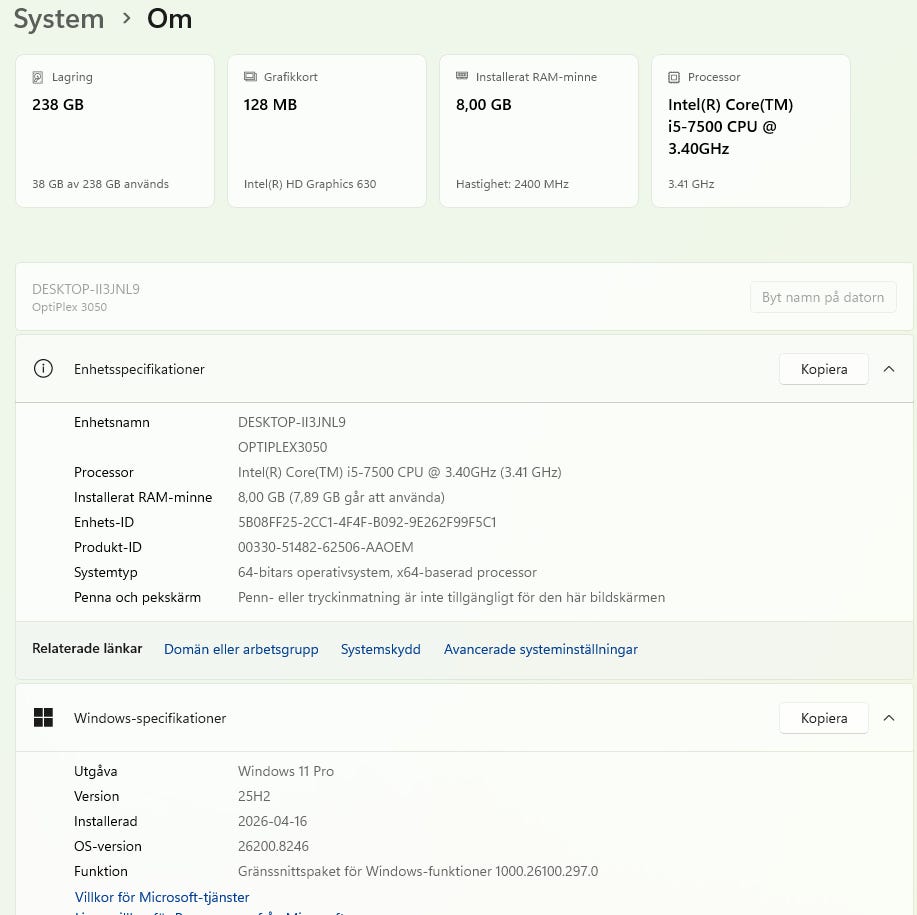Click the info icon beside Enhetsspecifikationer

point(43,369)
